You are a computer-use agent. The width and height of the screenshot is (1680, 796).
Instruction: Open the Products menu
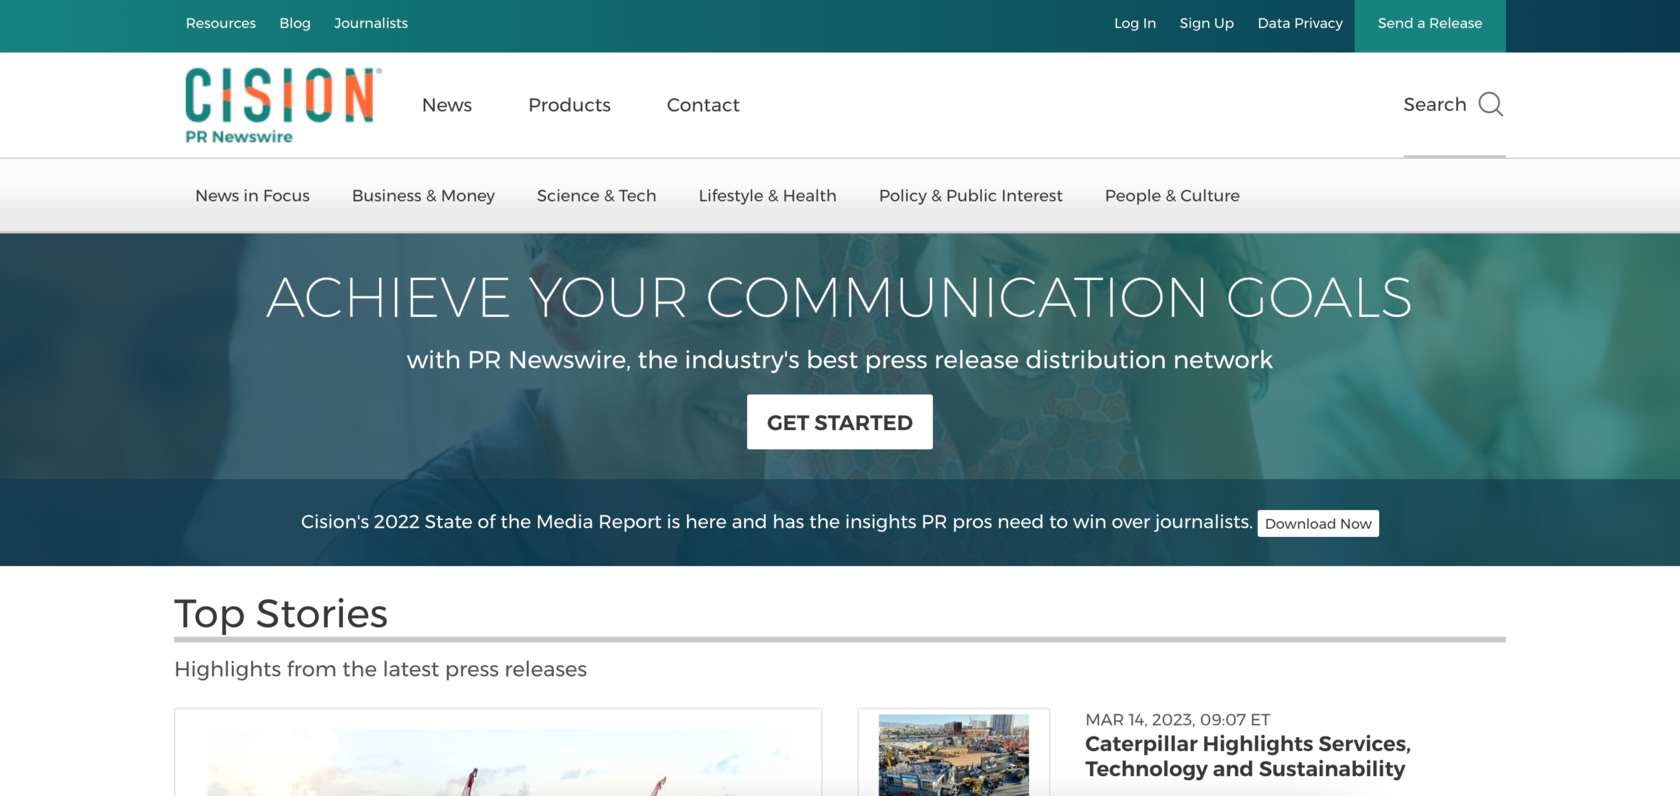pos(569,105)
